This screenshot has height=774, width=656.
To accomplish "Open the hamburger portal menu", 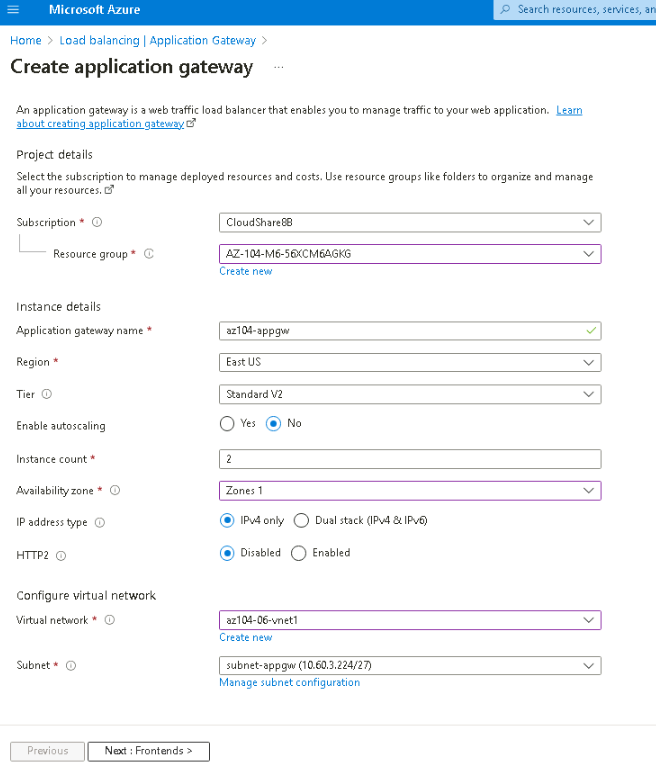I will click(13, 9).
